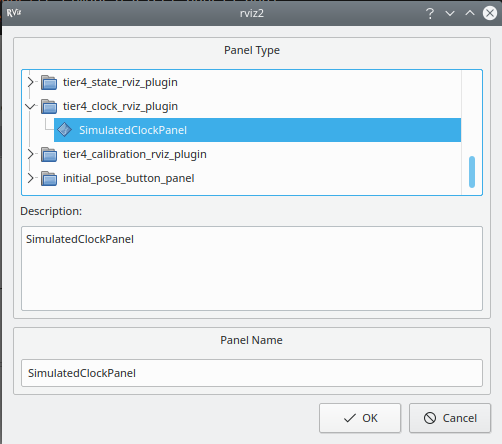Minimize the rviz2 dialog window
Image resolution: width=502 pixels, height=444 pixels.
[x=450, y=13]
